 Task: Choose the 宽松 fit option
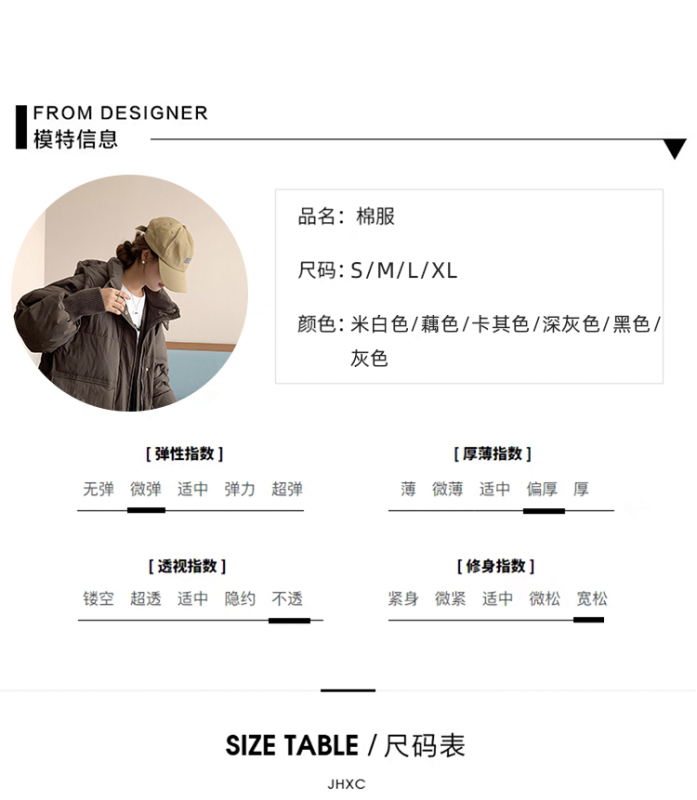click(592, 598)
